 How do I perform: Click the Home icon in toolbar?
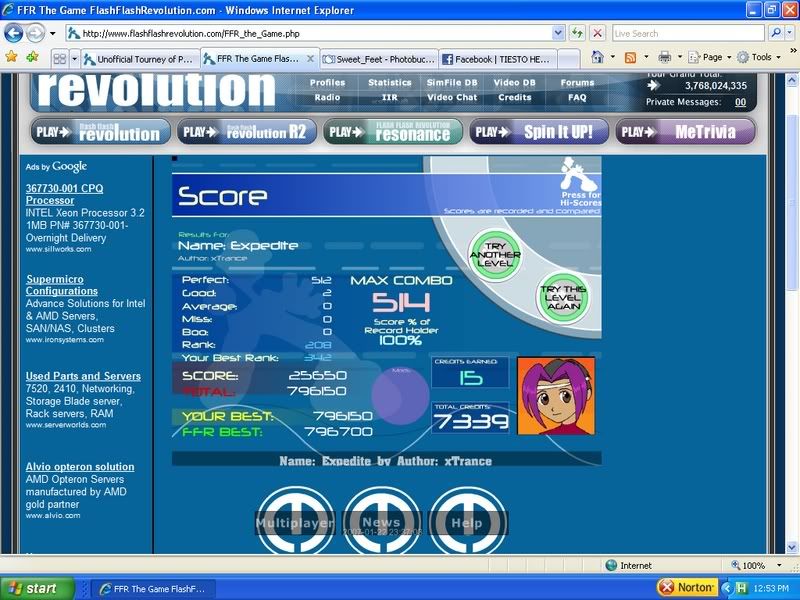(x=597, y=57)
